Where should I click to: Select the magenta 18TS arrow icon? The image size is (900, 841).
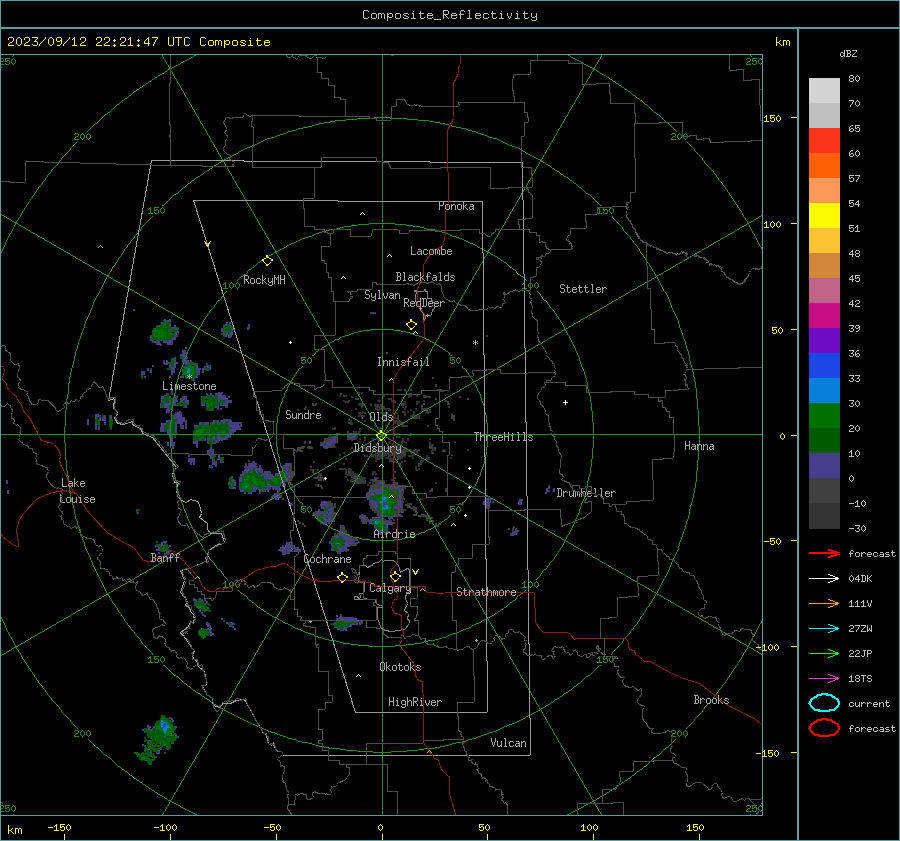click(x=824, y=679)
